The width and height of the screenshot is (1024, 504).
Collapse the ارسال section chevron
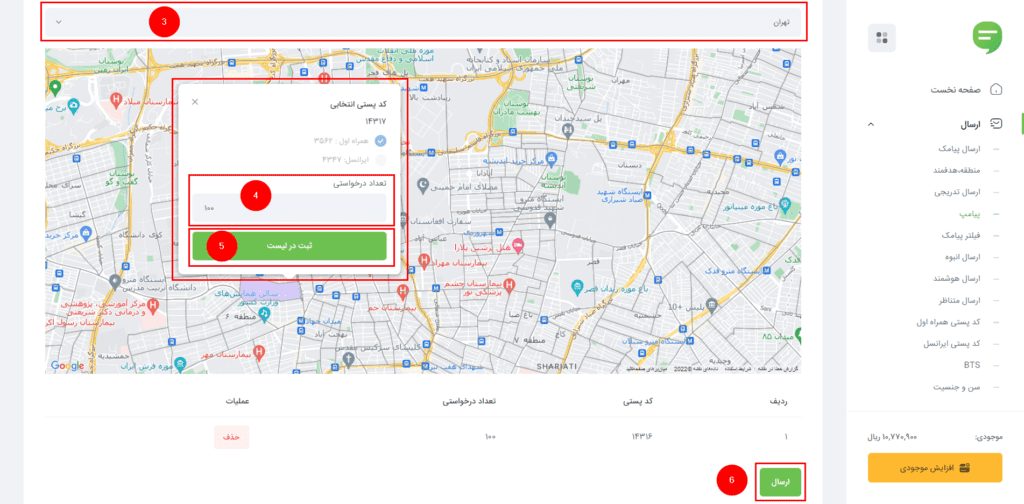(x=871, y=124)
